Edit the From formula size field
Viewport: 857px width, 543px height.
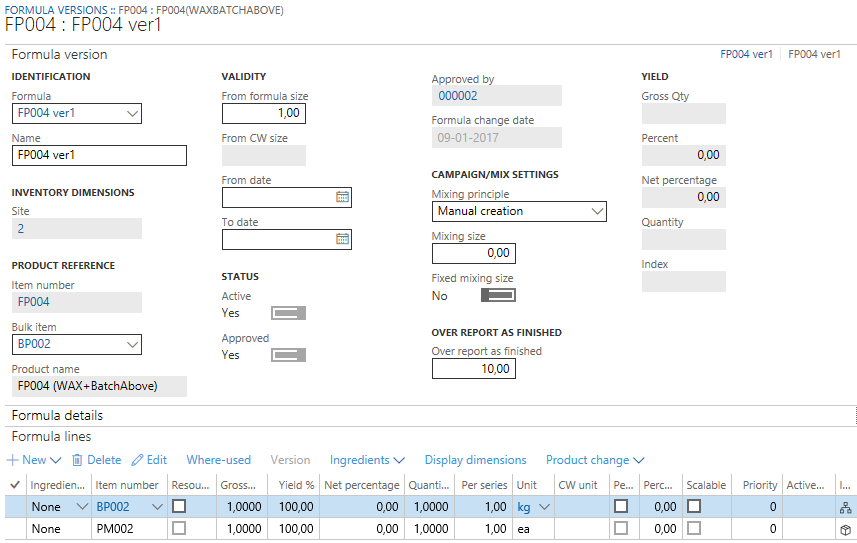[263, 113]
